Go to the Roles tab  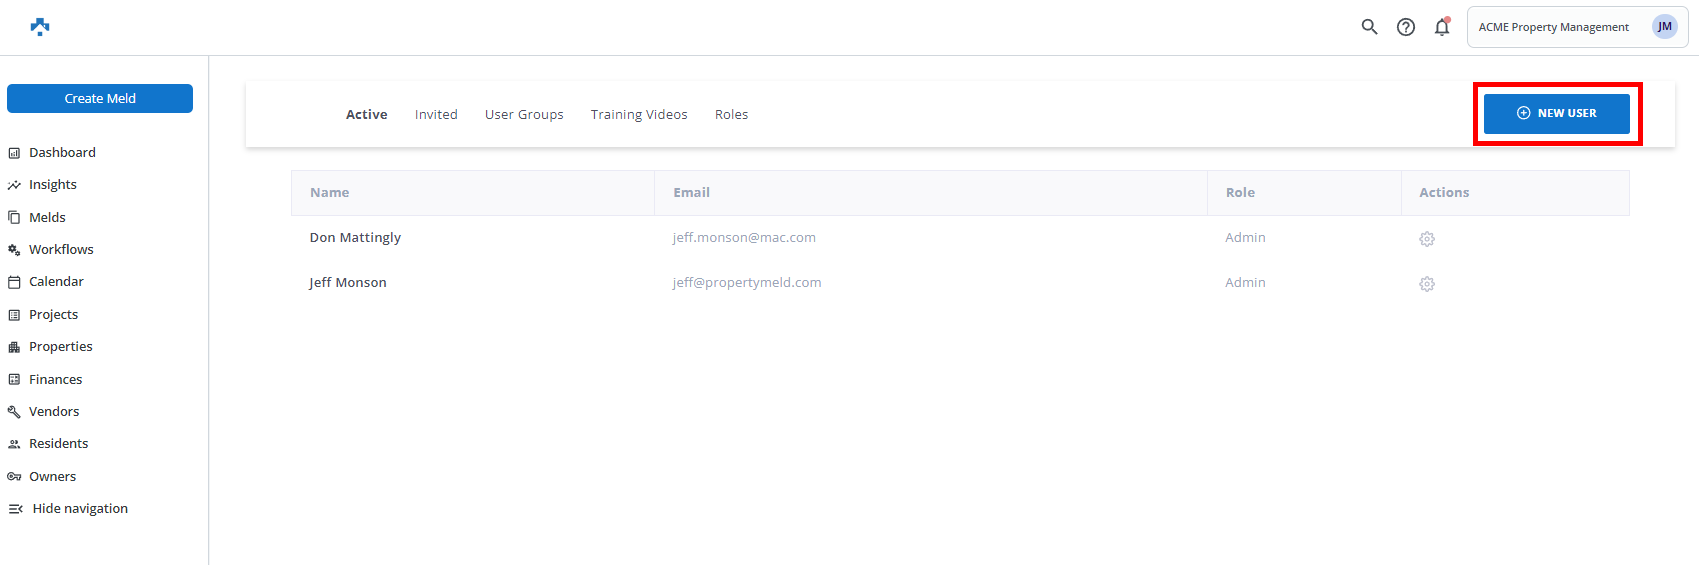[731, 114]
